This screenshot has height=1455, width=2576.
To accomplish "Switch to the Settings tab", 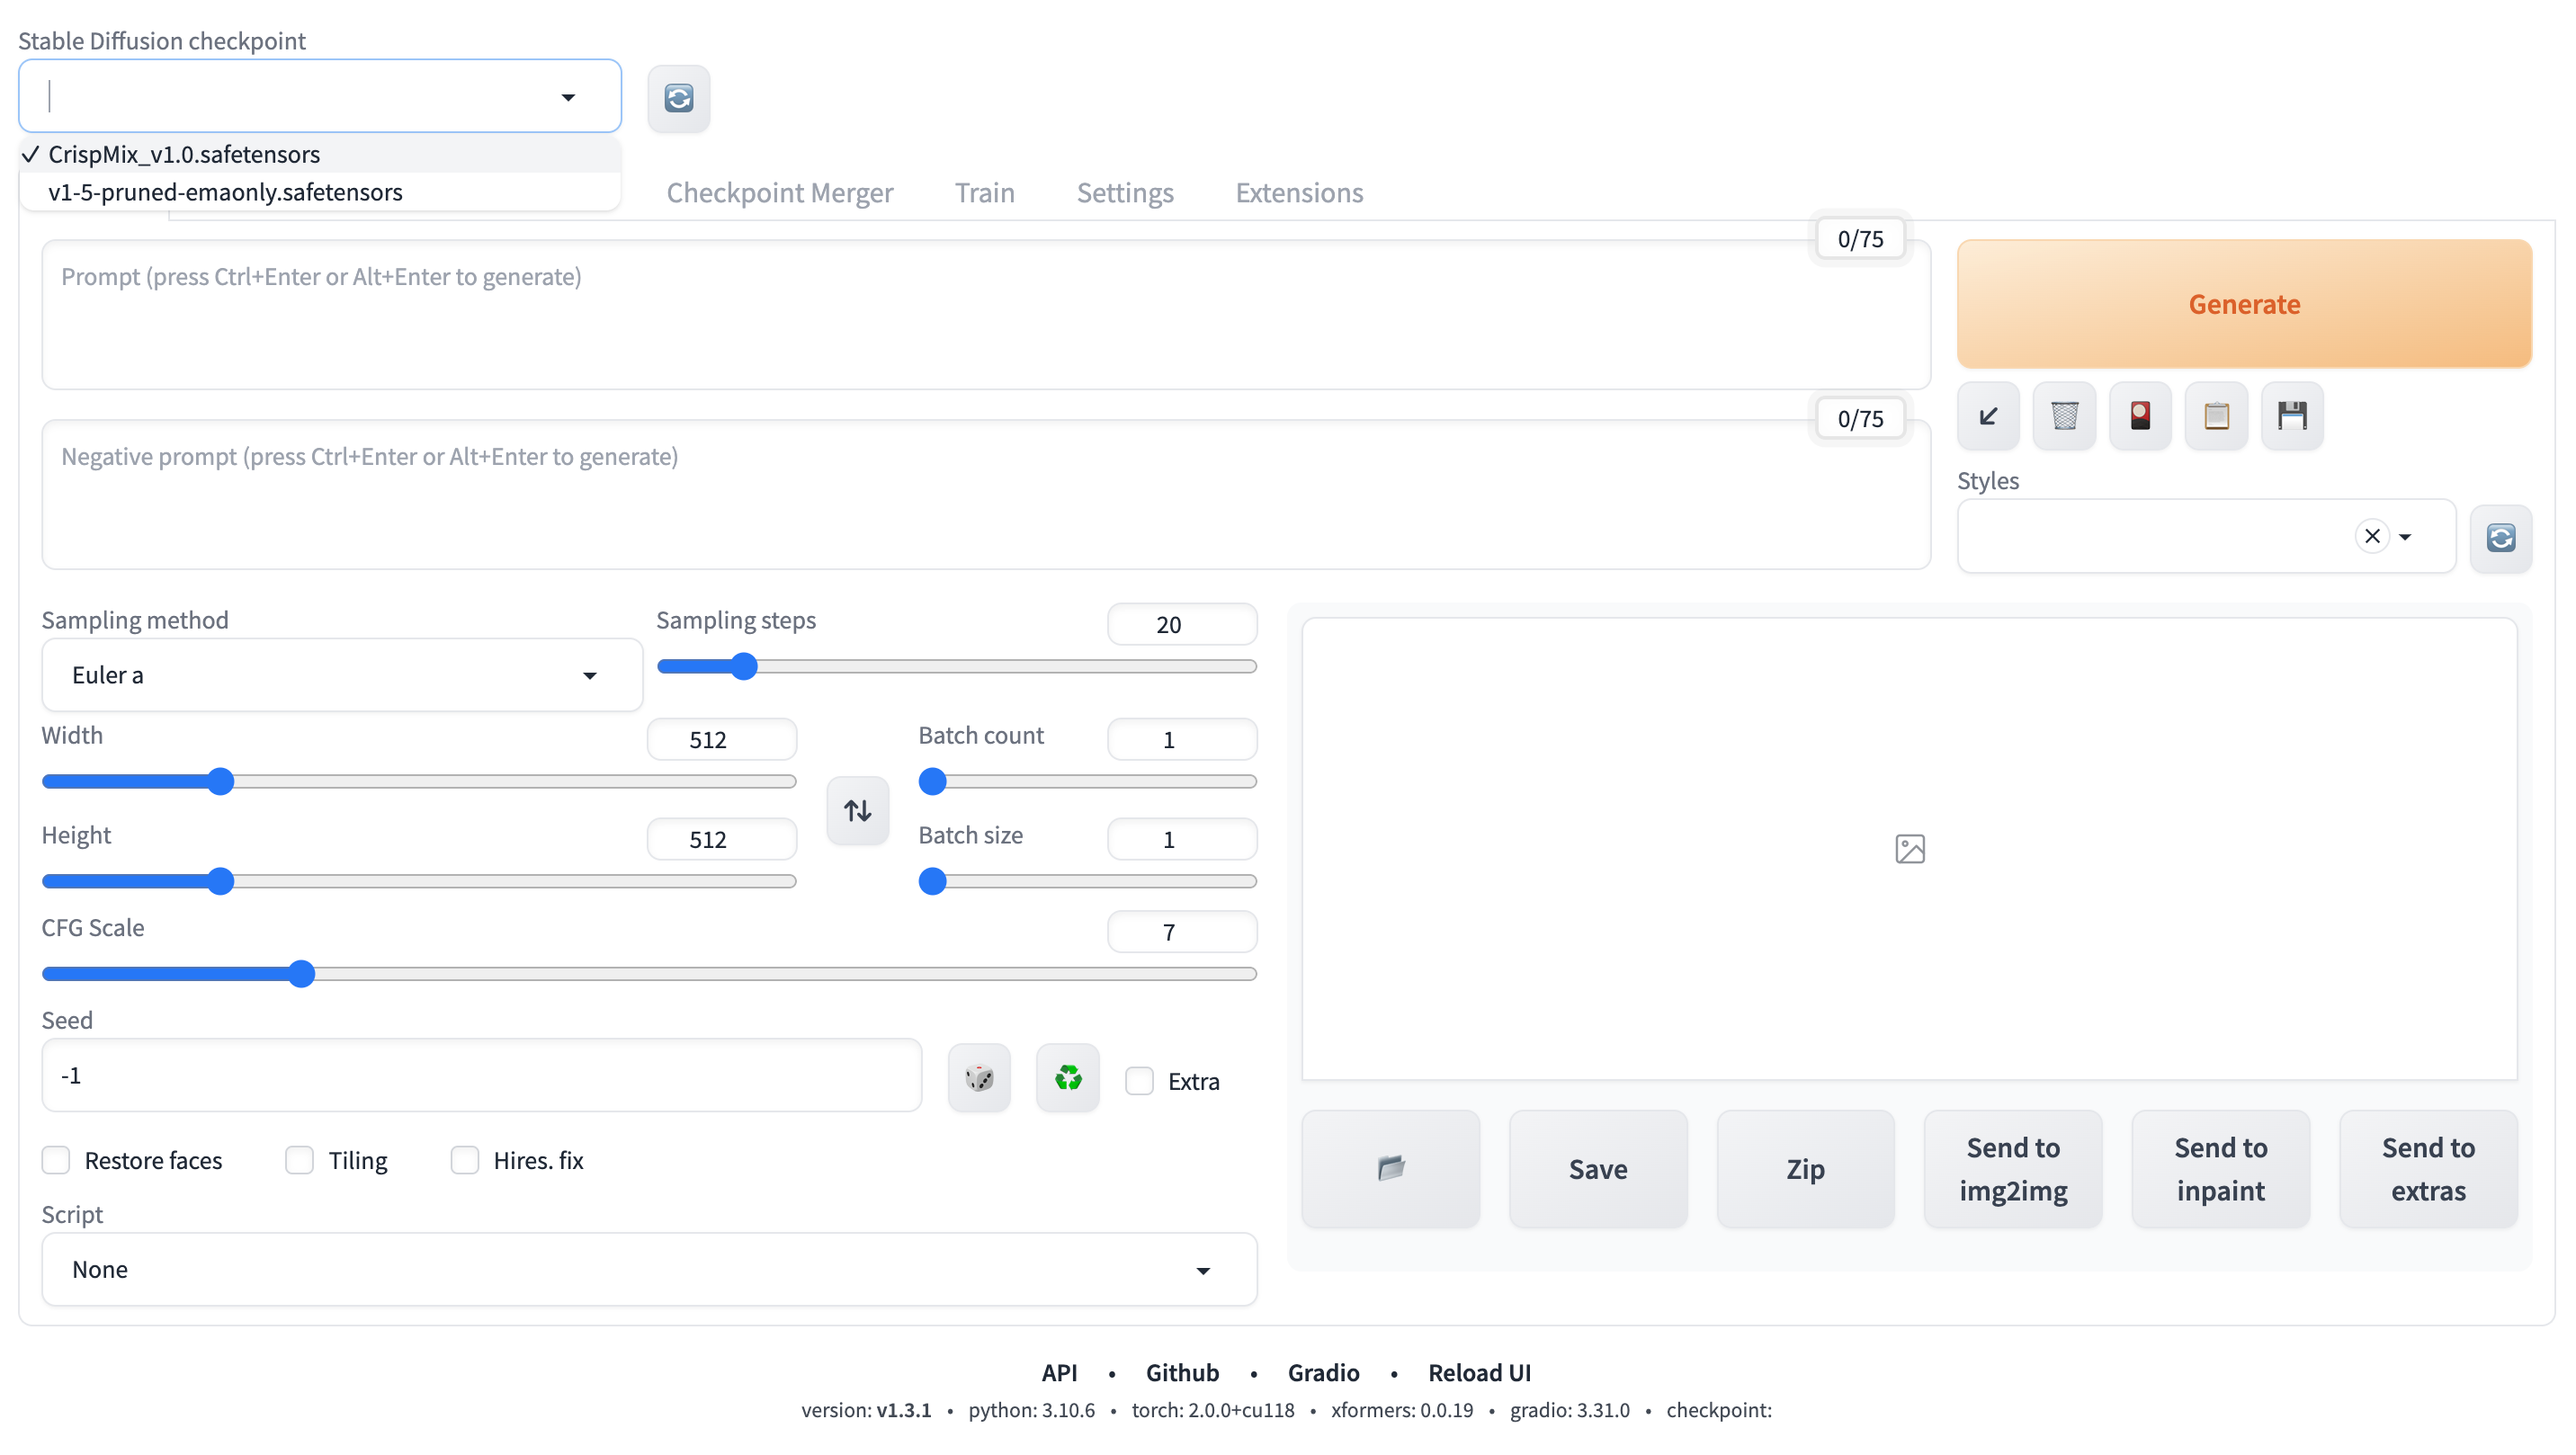I will click(x=1124, y=192).
